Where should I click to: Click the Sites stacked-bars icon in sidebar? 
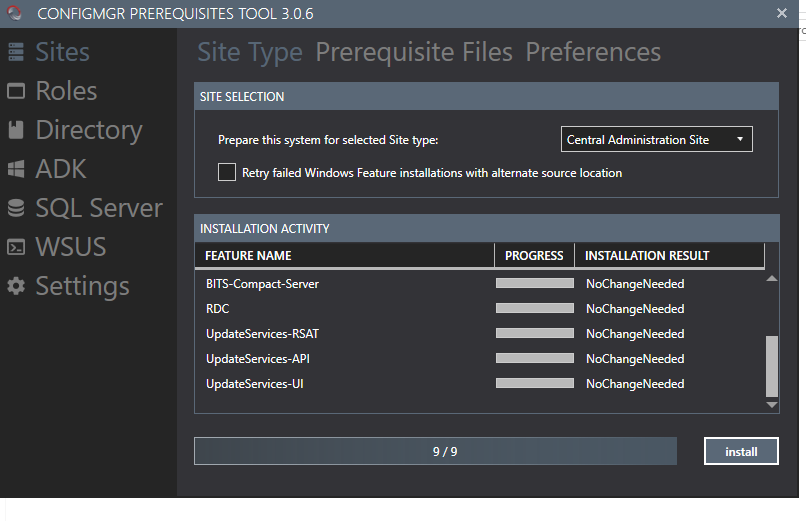tap(16, 52)
